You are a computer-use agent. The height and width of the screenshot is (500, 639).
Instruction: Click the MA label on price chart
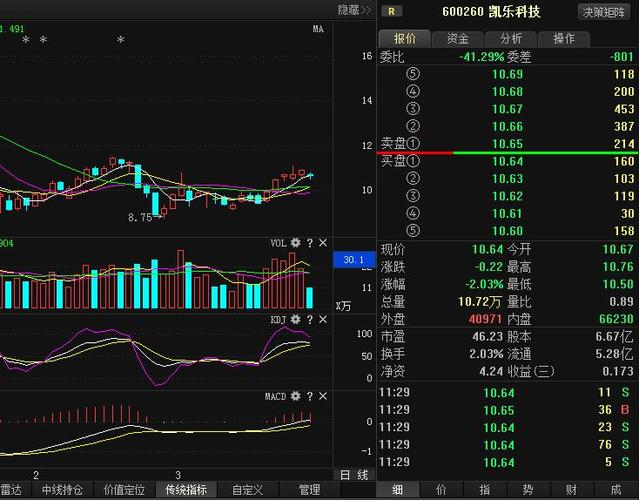[x=318, y=29]
